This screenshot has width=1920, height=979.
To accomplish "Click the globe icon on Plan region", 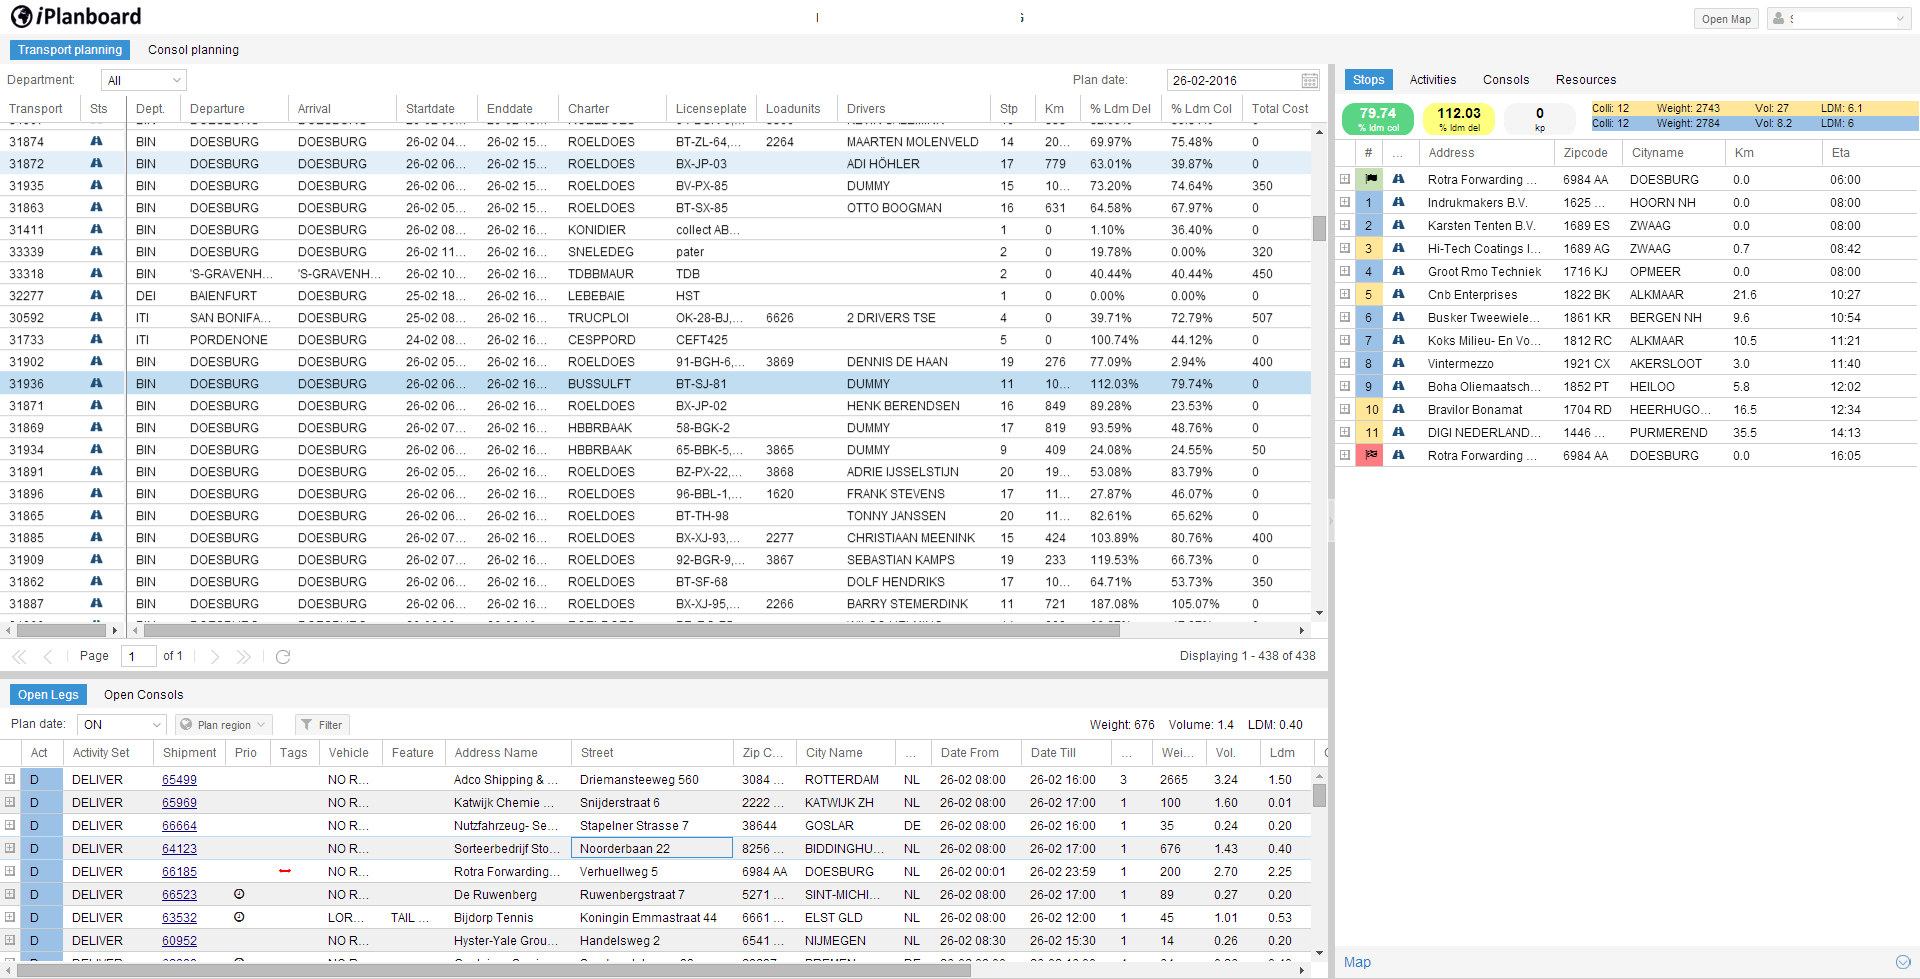I will click(x=187, y=724).
